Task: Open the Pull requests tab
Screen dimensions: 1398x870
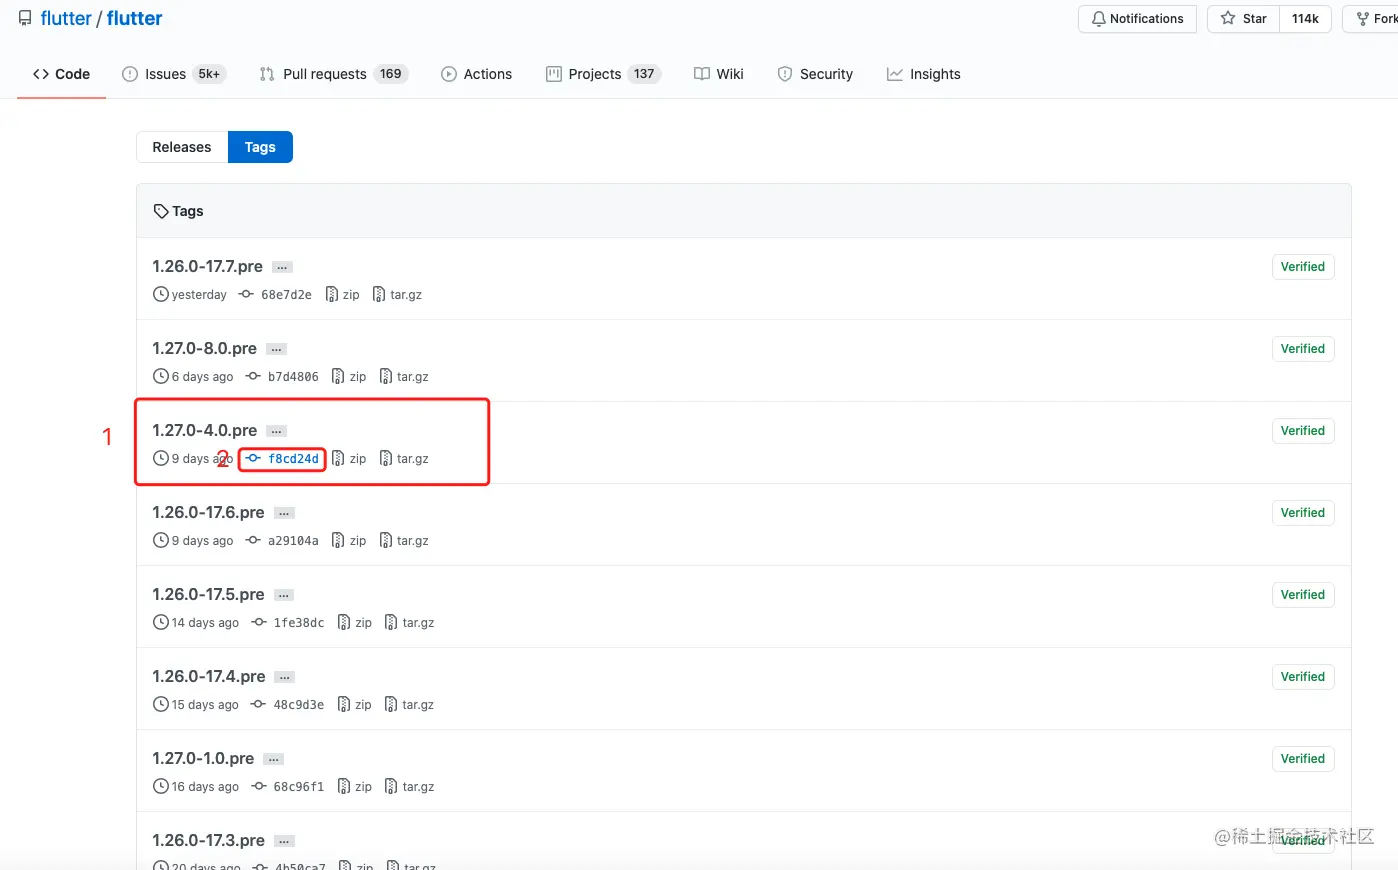Action: 334,74
